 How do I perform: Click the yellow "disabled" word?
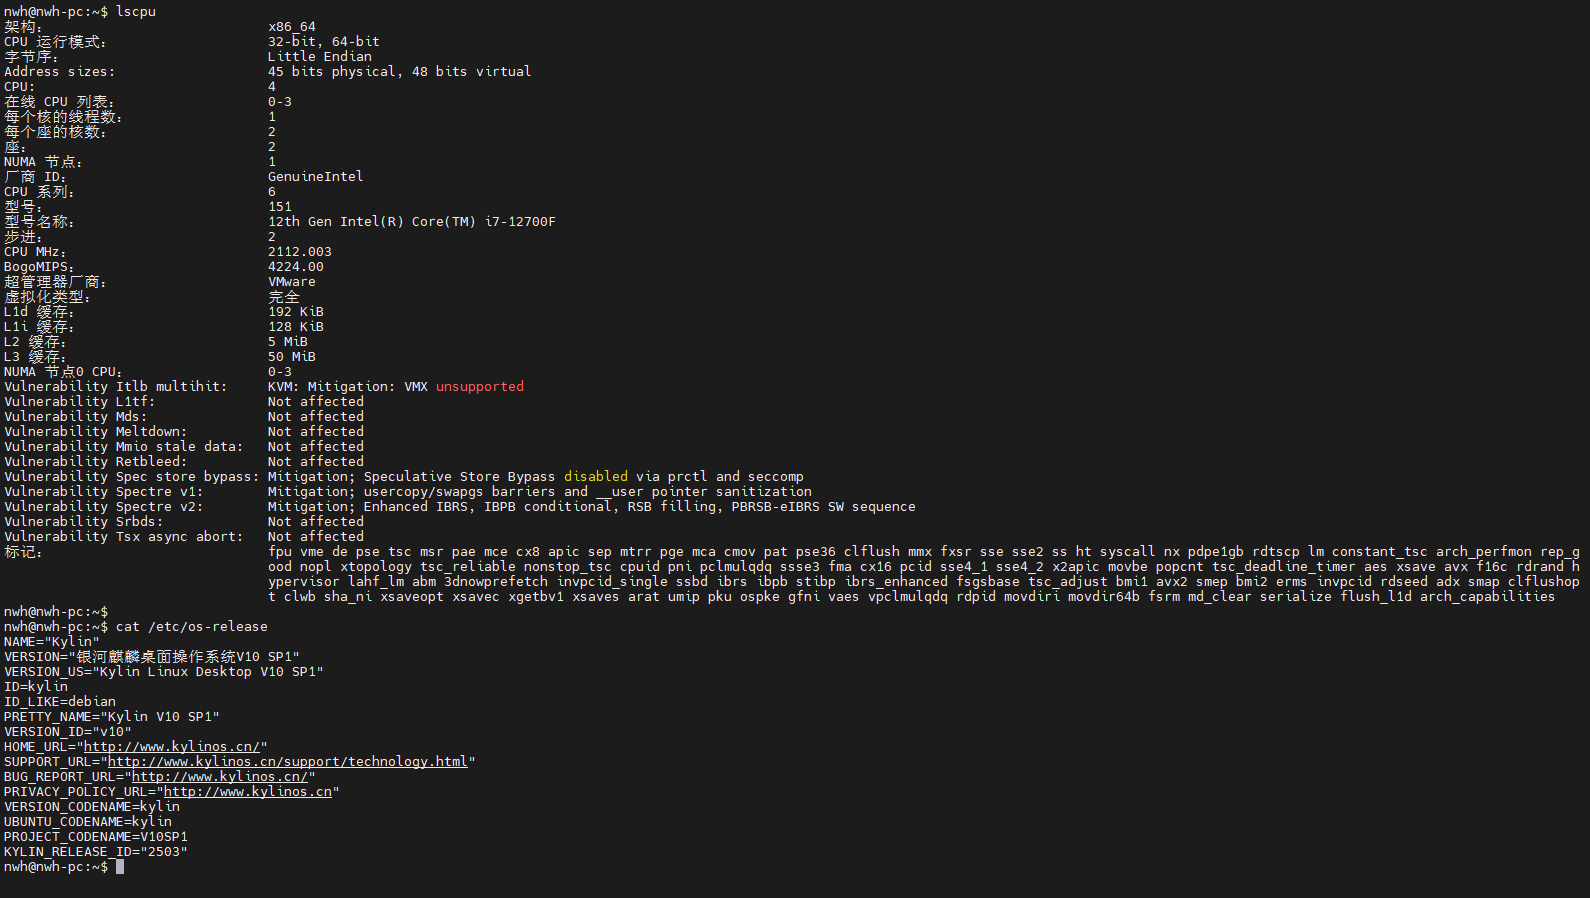[x=596, y=477]
